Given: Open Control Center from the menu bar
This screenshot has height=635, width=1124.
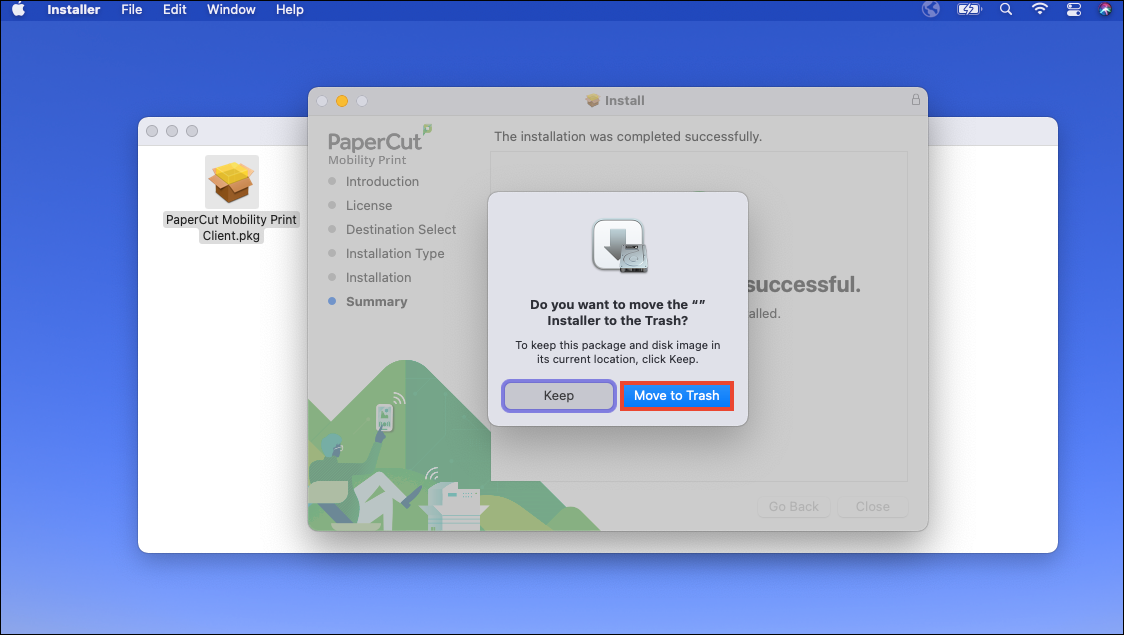Looking at the screenshot, I should [1073, 9].
